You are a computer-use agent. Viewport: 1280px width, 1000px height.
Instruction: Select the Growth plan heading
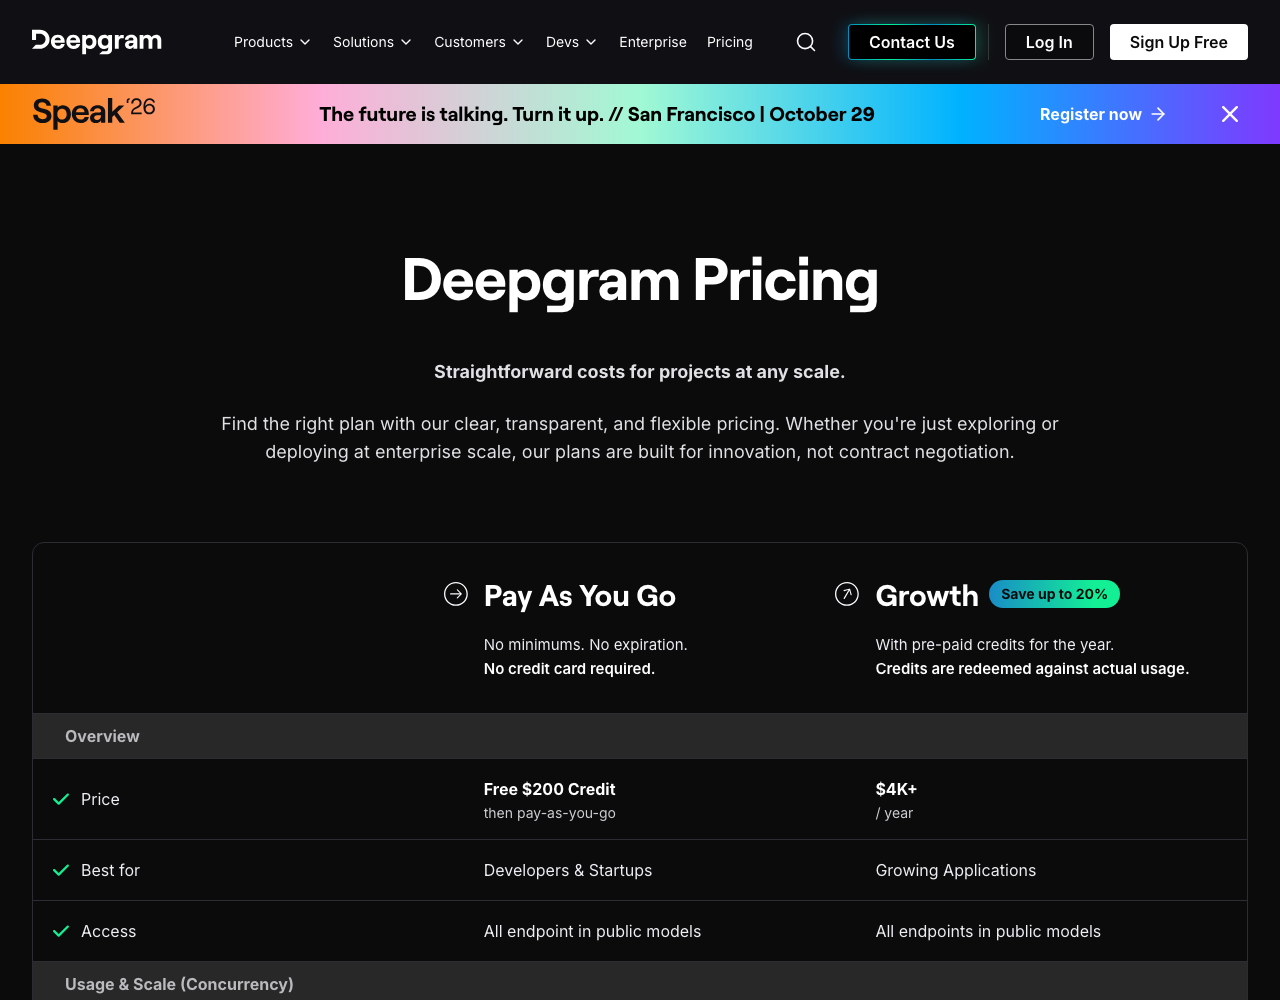click(x=927, y=596)
